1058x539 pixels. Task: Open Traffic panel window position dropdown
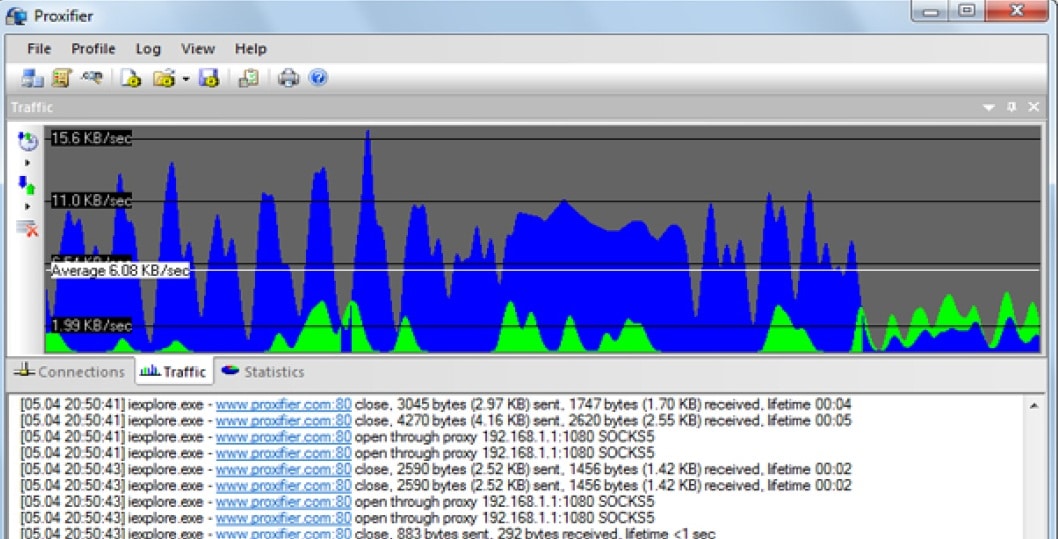coord(989,107)
